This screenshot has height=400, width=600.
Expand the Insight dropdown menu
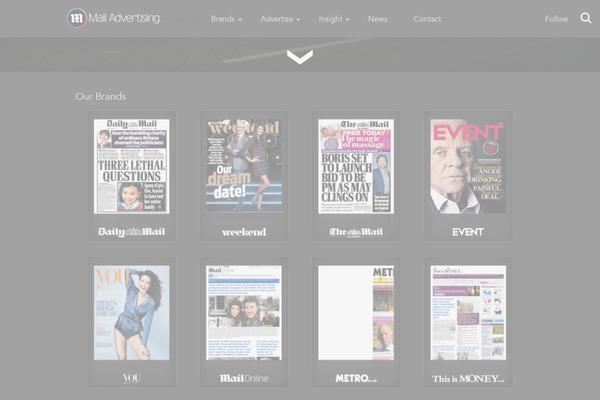(334, 19)
